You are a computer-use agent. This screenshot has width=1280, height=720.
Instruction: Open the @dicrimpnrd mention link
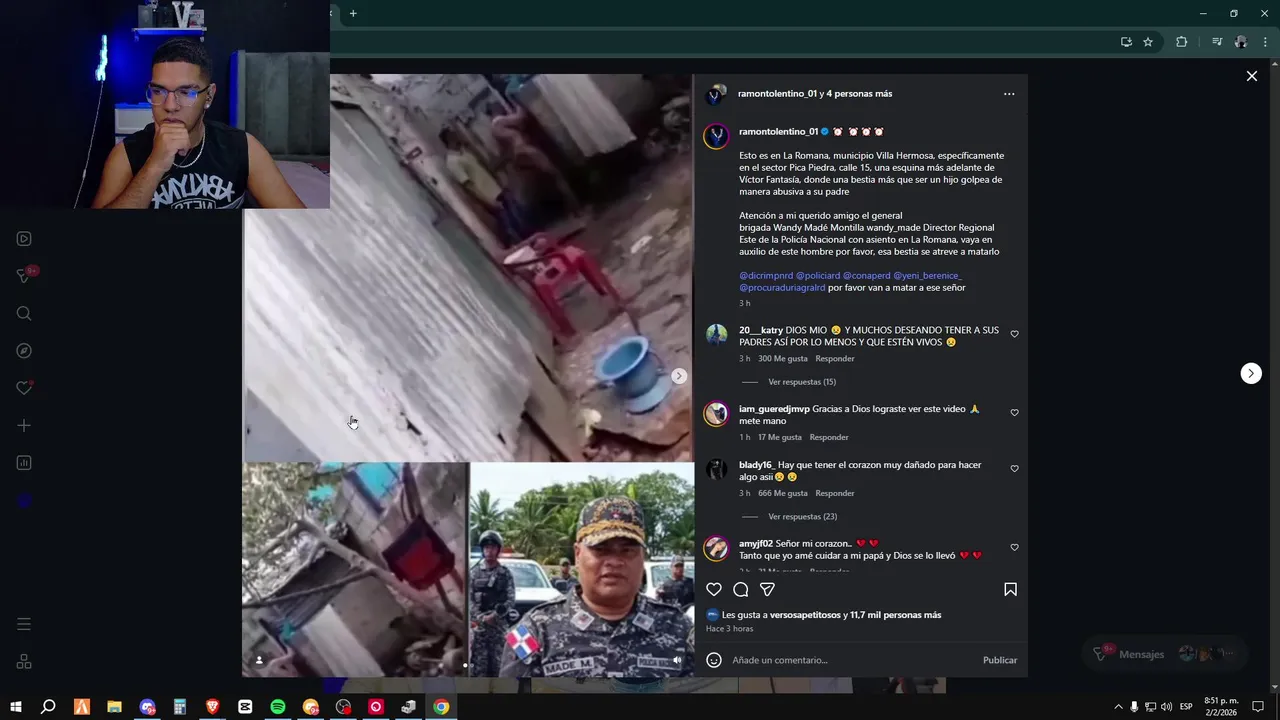[766, 276]
